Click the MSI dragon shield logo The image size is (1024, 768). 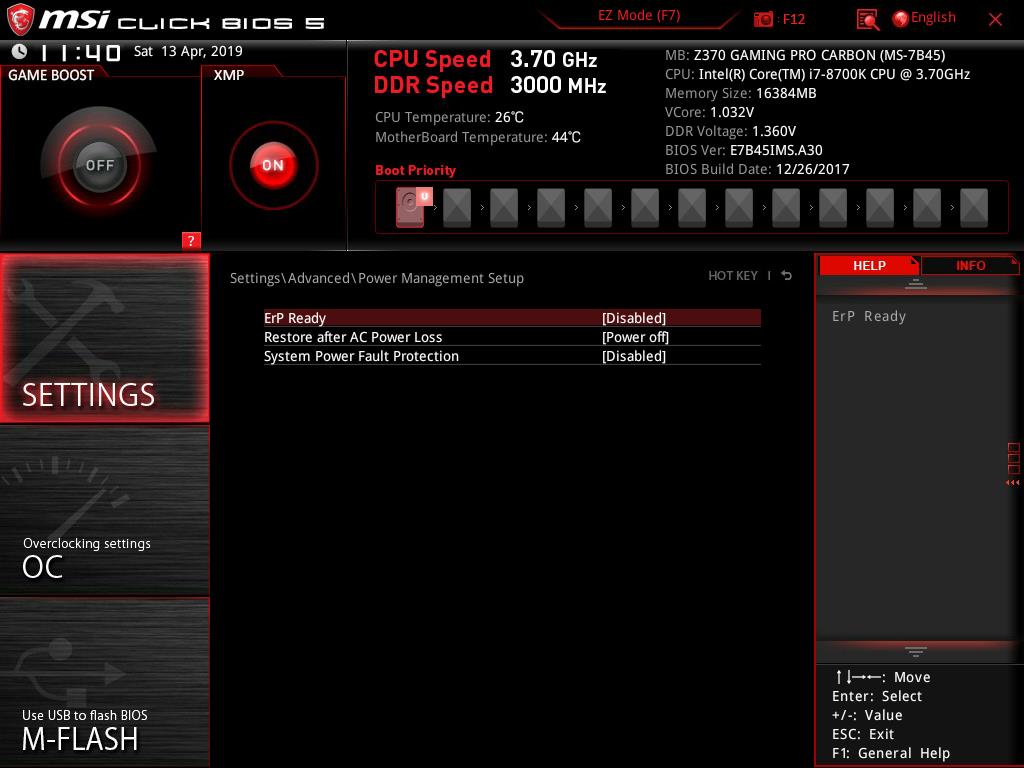(x=20, y=20)
